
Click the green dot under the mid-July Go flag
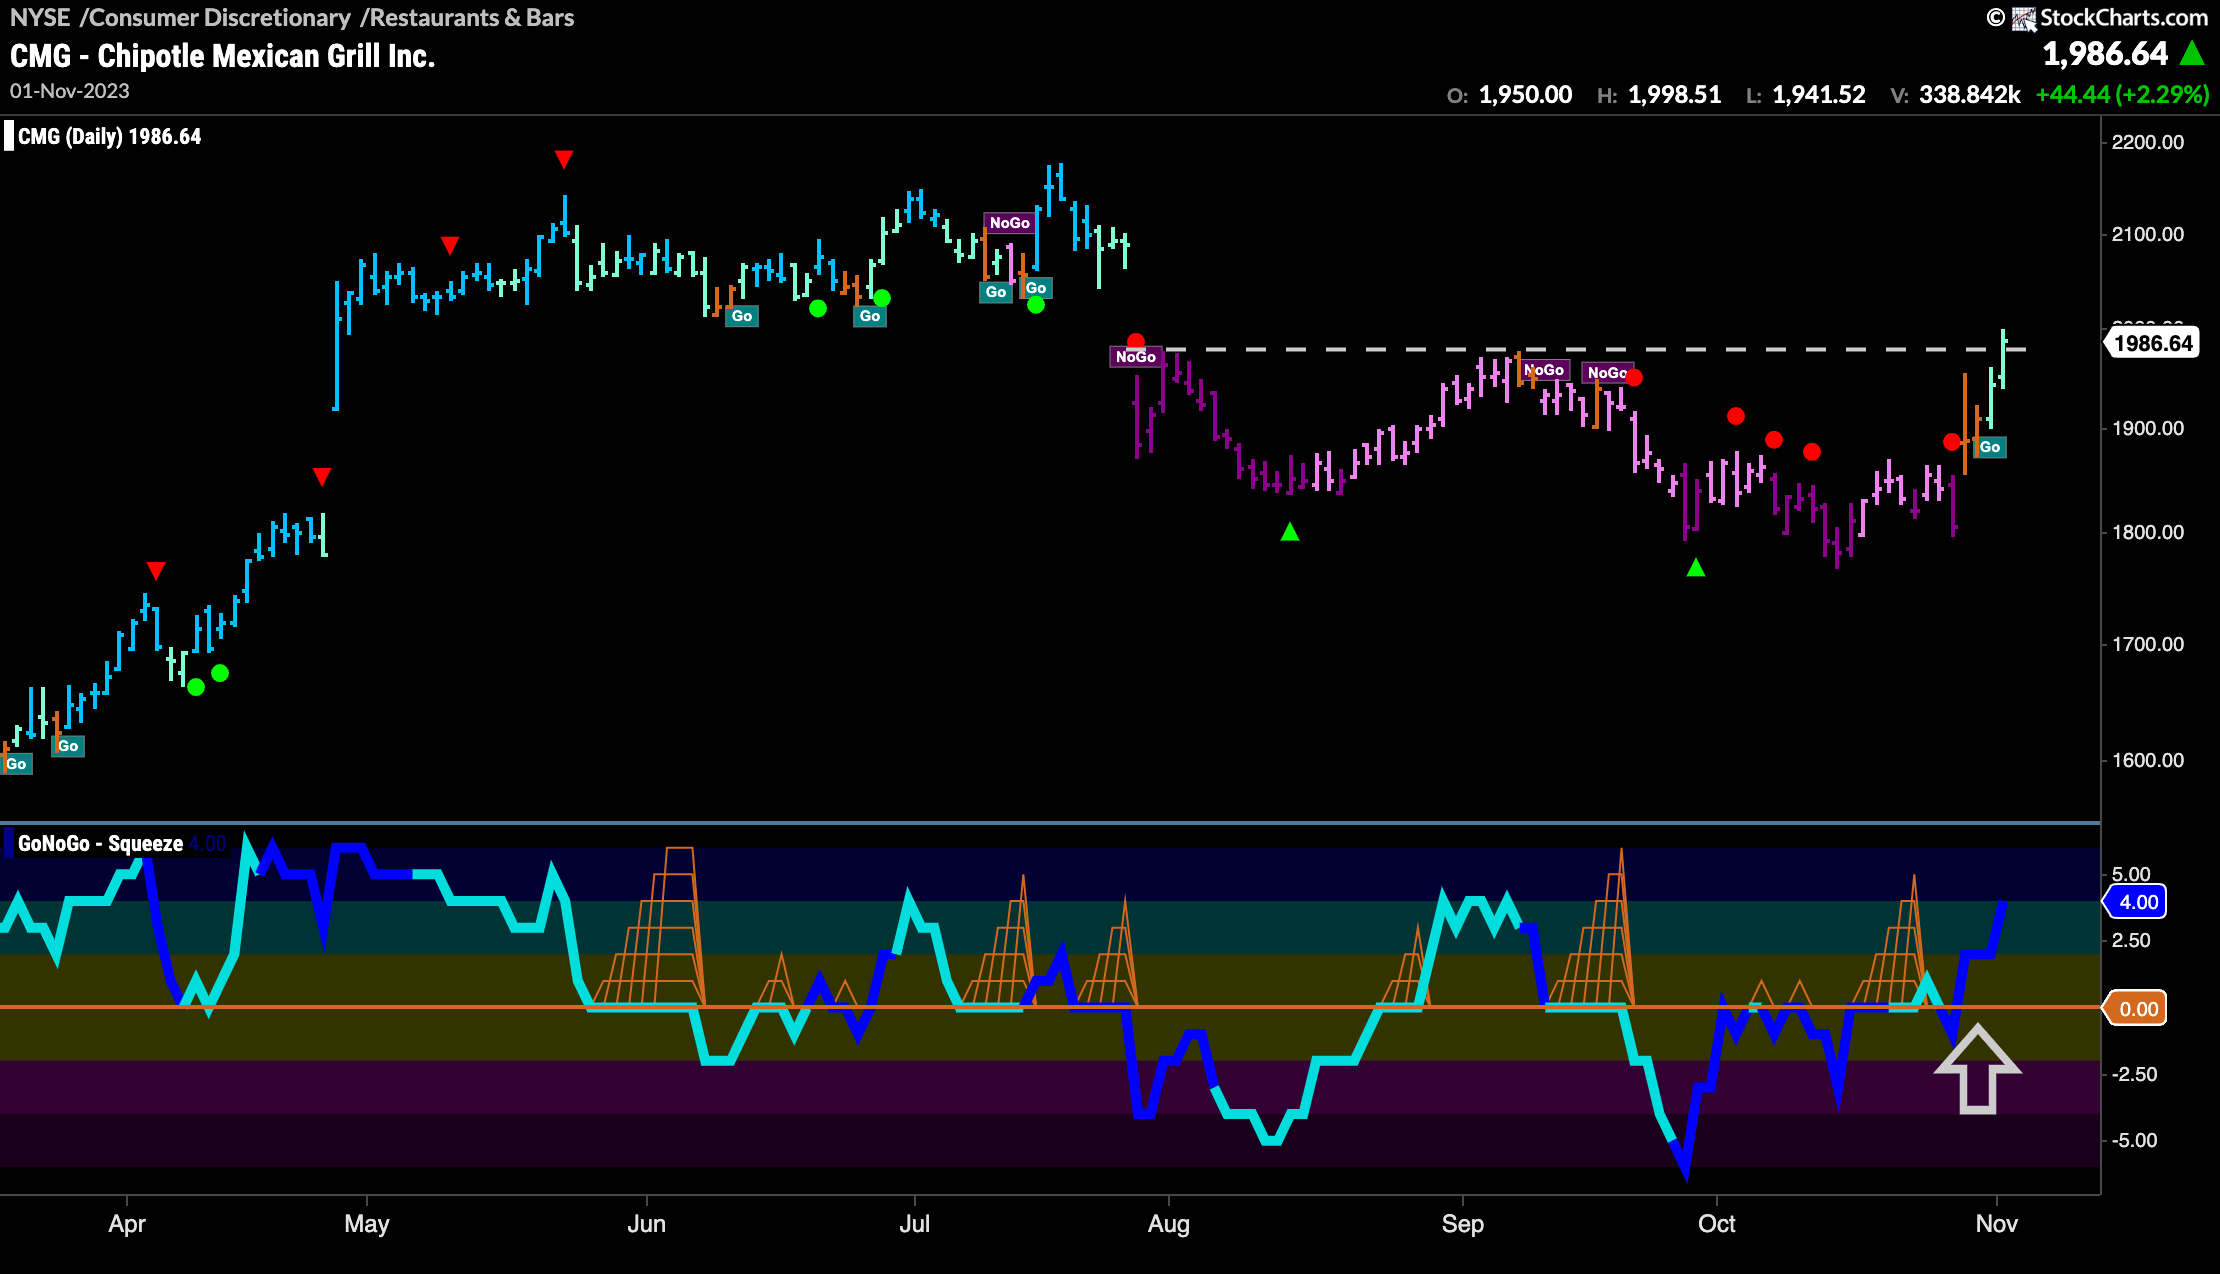(x=1036, y=305)
